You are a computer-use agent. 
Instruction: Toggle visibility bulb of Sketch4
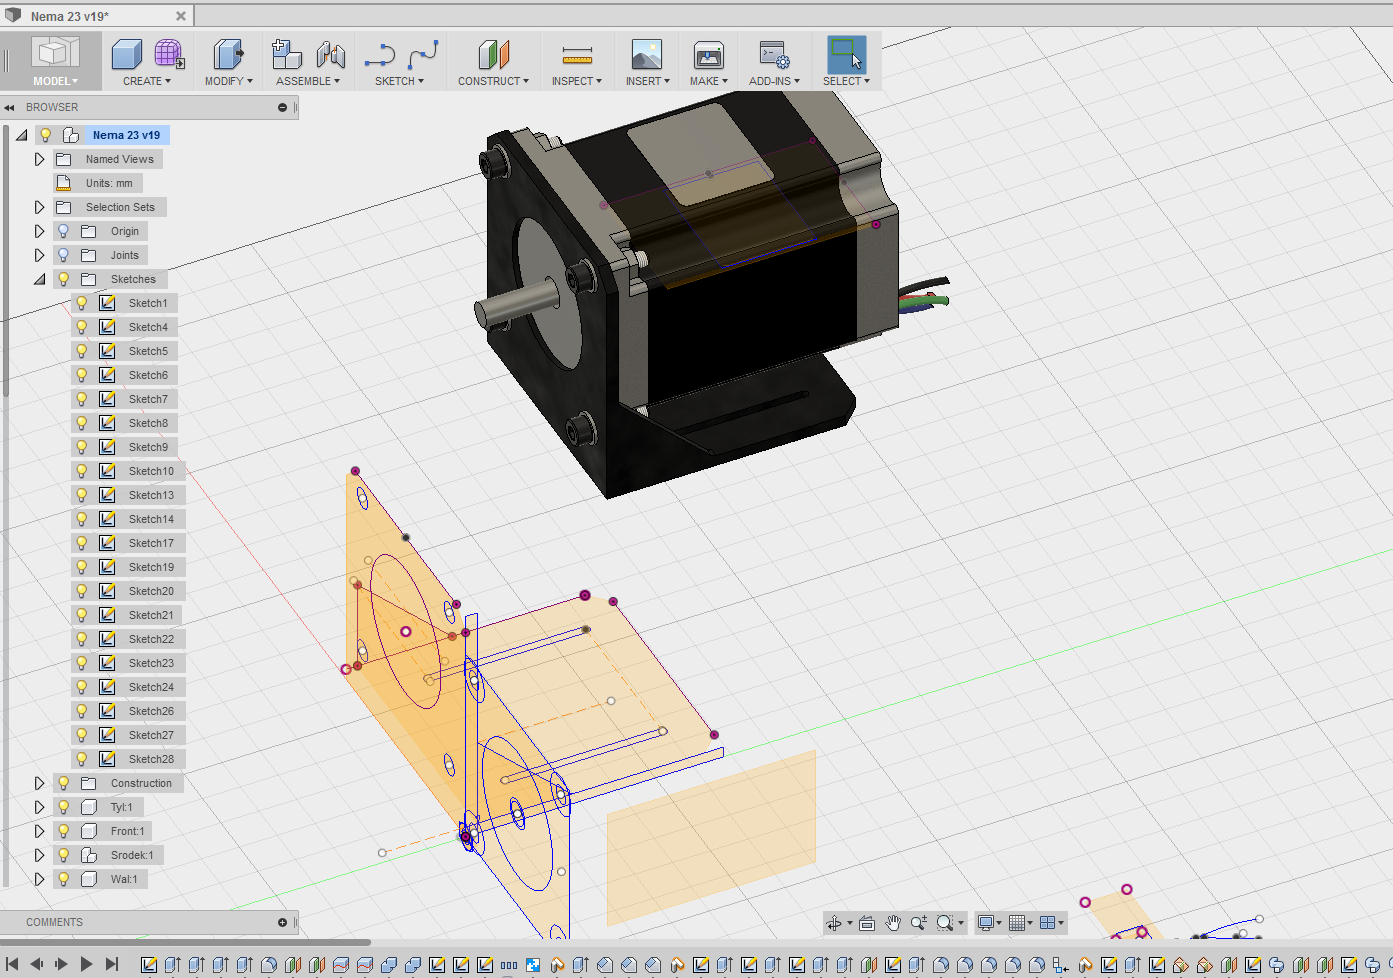tap(82, 327)
